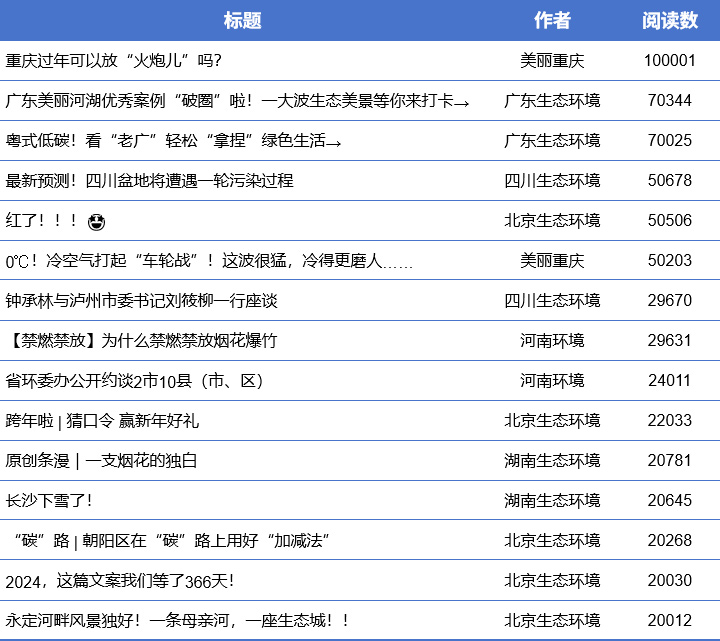Click author 河南环境 in the 24011 row
The width and height of the screenshot is (720, 641).
click(x=552, y=381)
